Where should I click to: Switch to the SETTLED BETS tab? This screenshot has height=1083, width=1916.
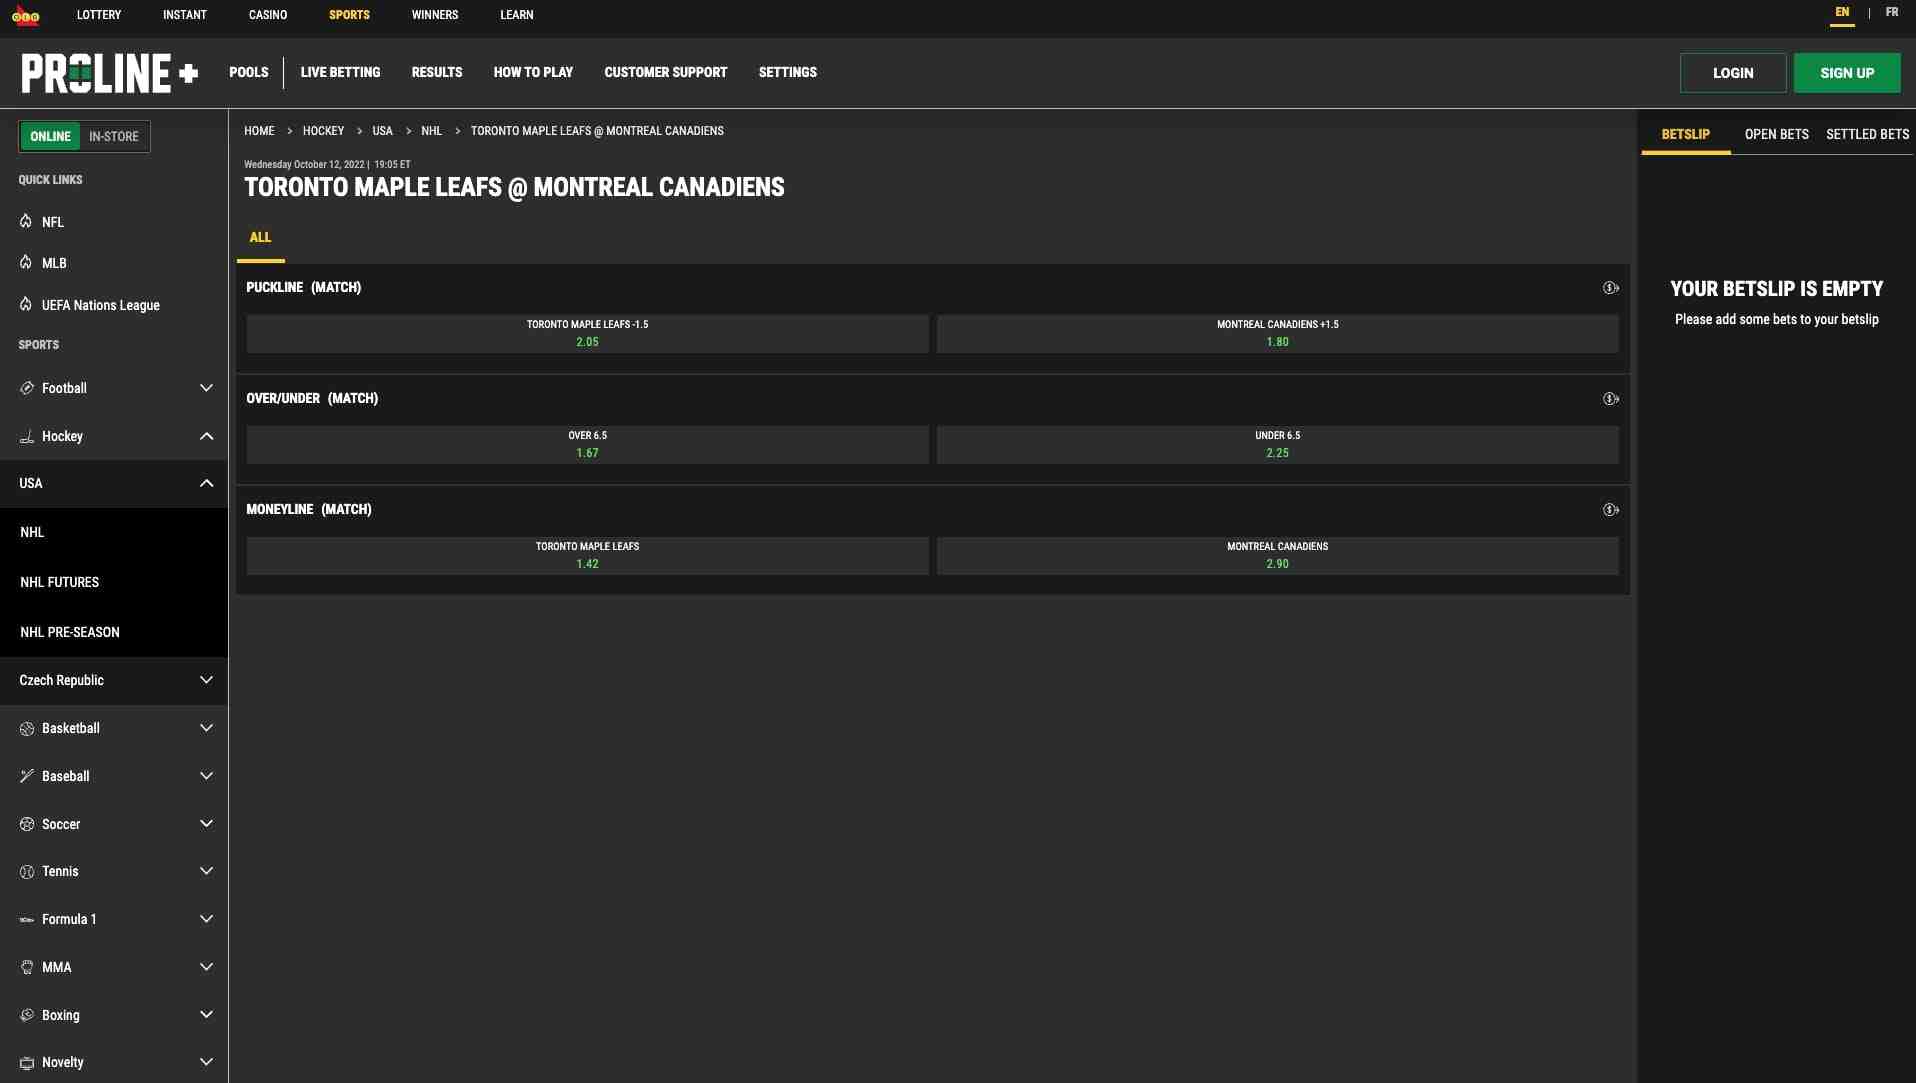(x=1867, y=134)
